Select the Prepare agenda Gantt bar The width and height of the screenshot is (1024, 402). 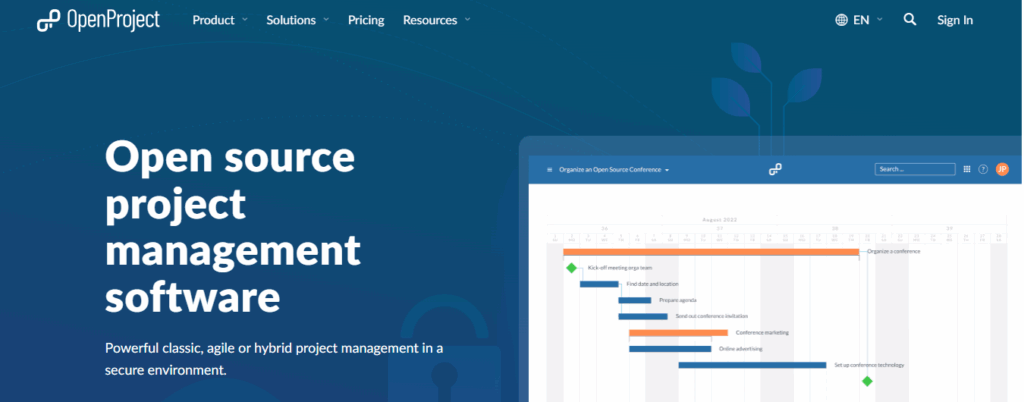[x=635, y=300]
